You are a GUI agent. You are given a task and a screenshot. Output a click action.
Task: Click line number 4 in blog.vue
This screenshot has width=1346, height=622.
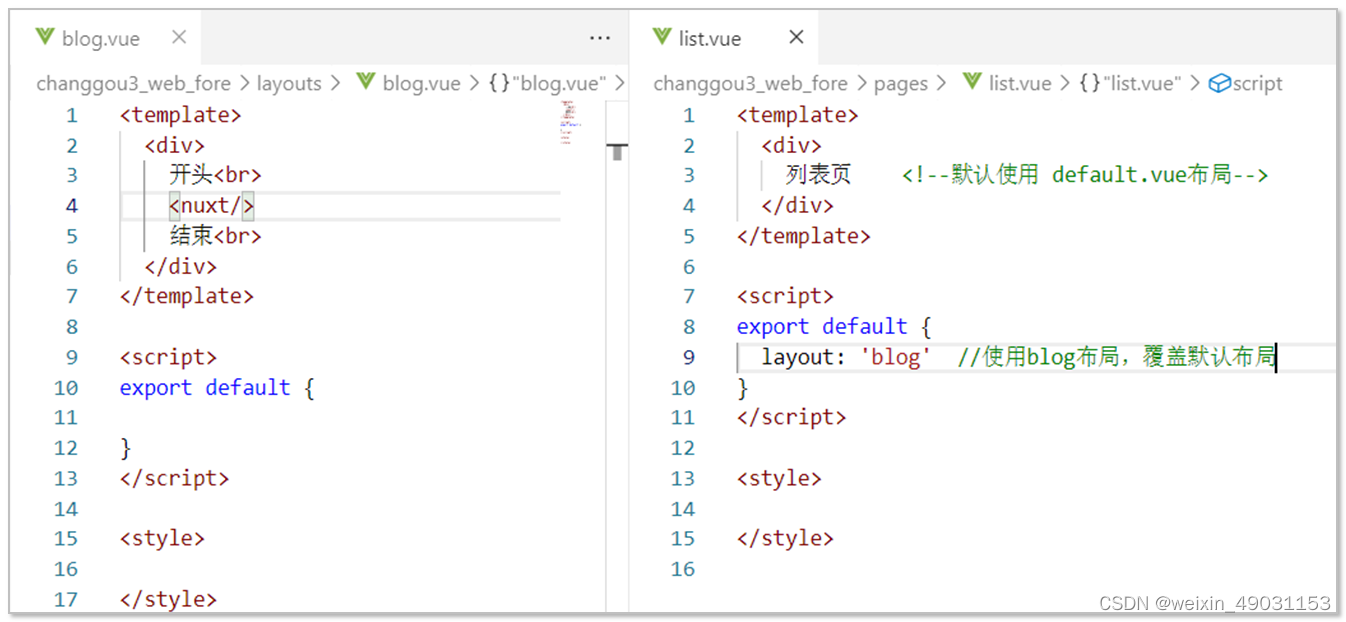[x=71, y=206]
